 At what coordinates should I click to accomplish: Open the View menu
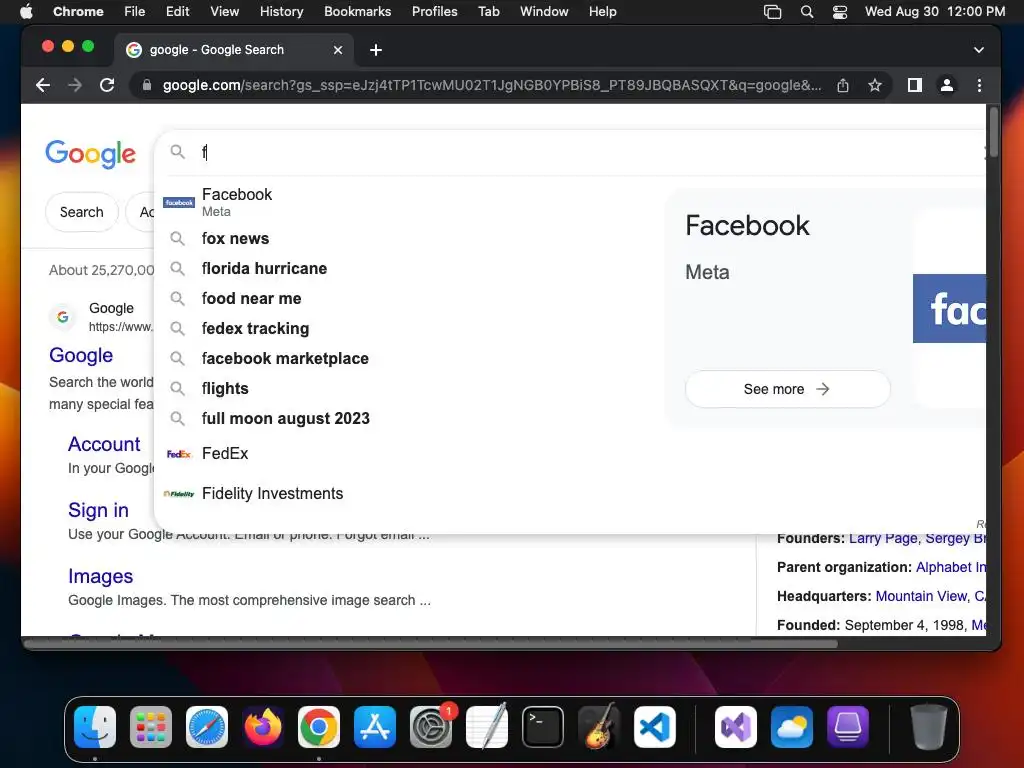[224, 12]
